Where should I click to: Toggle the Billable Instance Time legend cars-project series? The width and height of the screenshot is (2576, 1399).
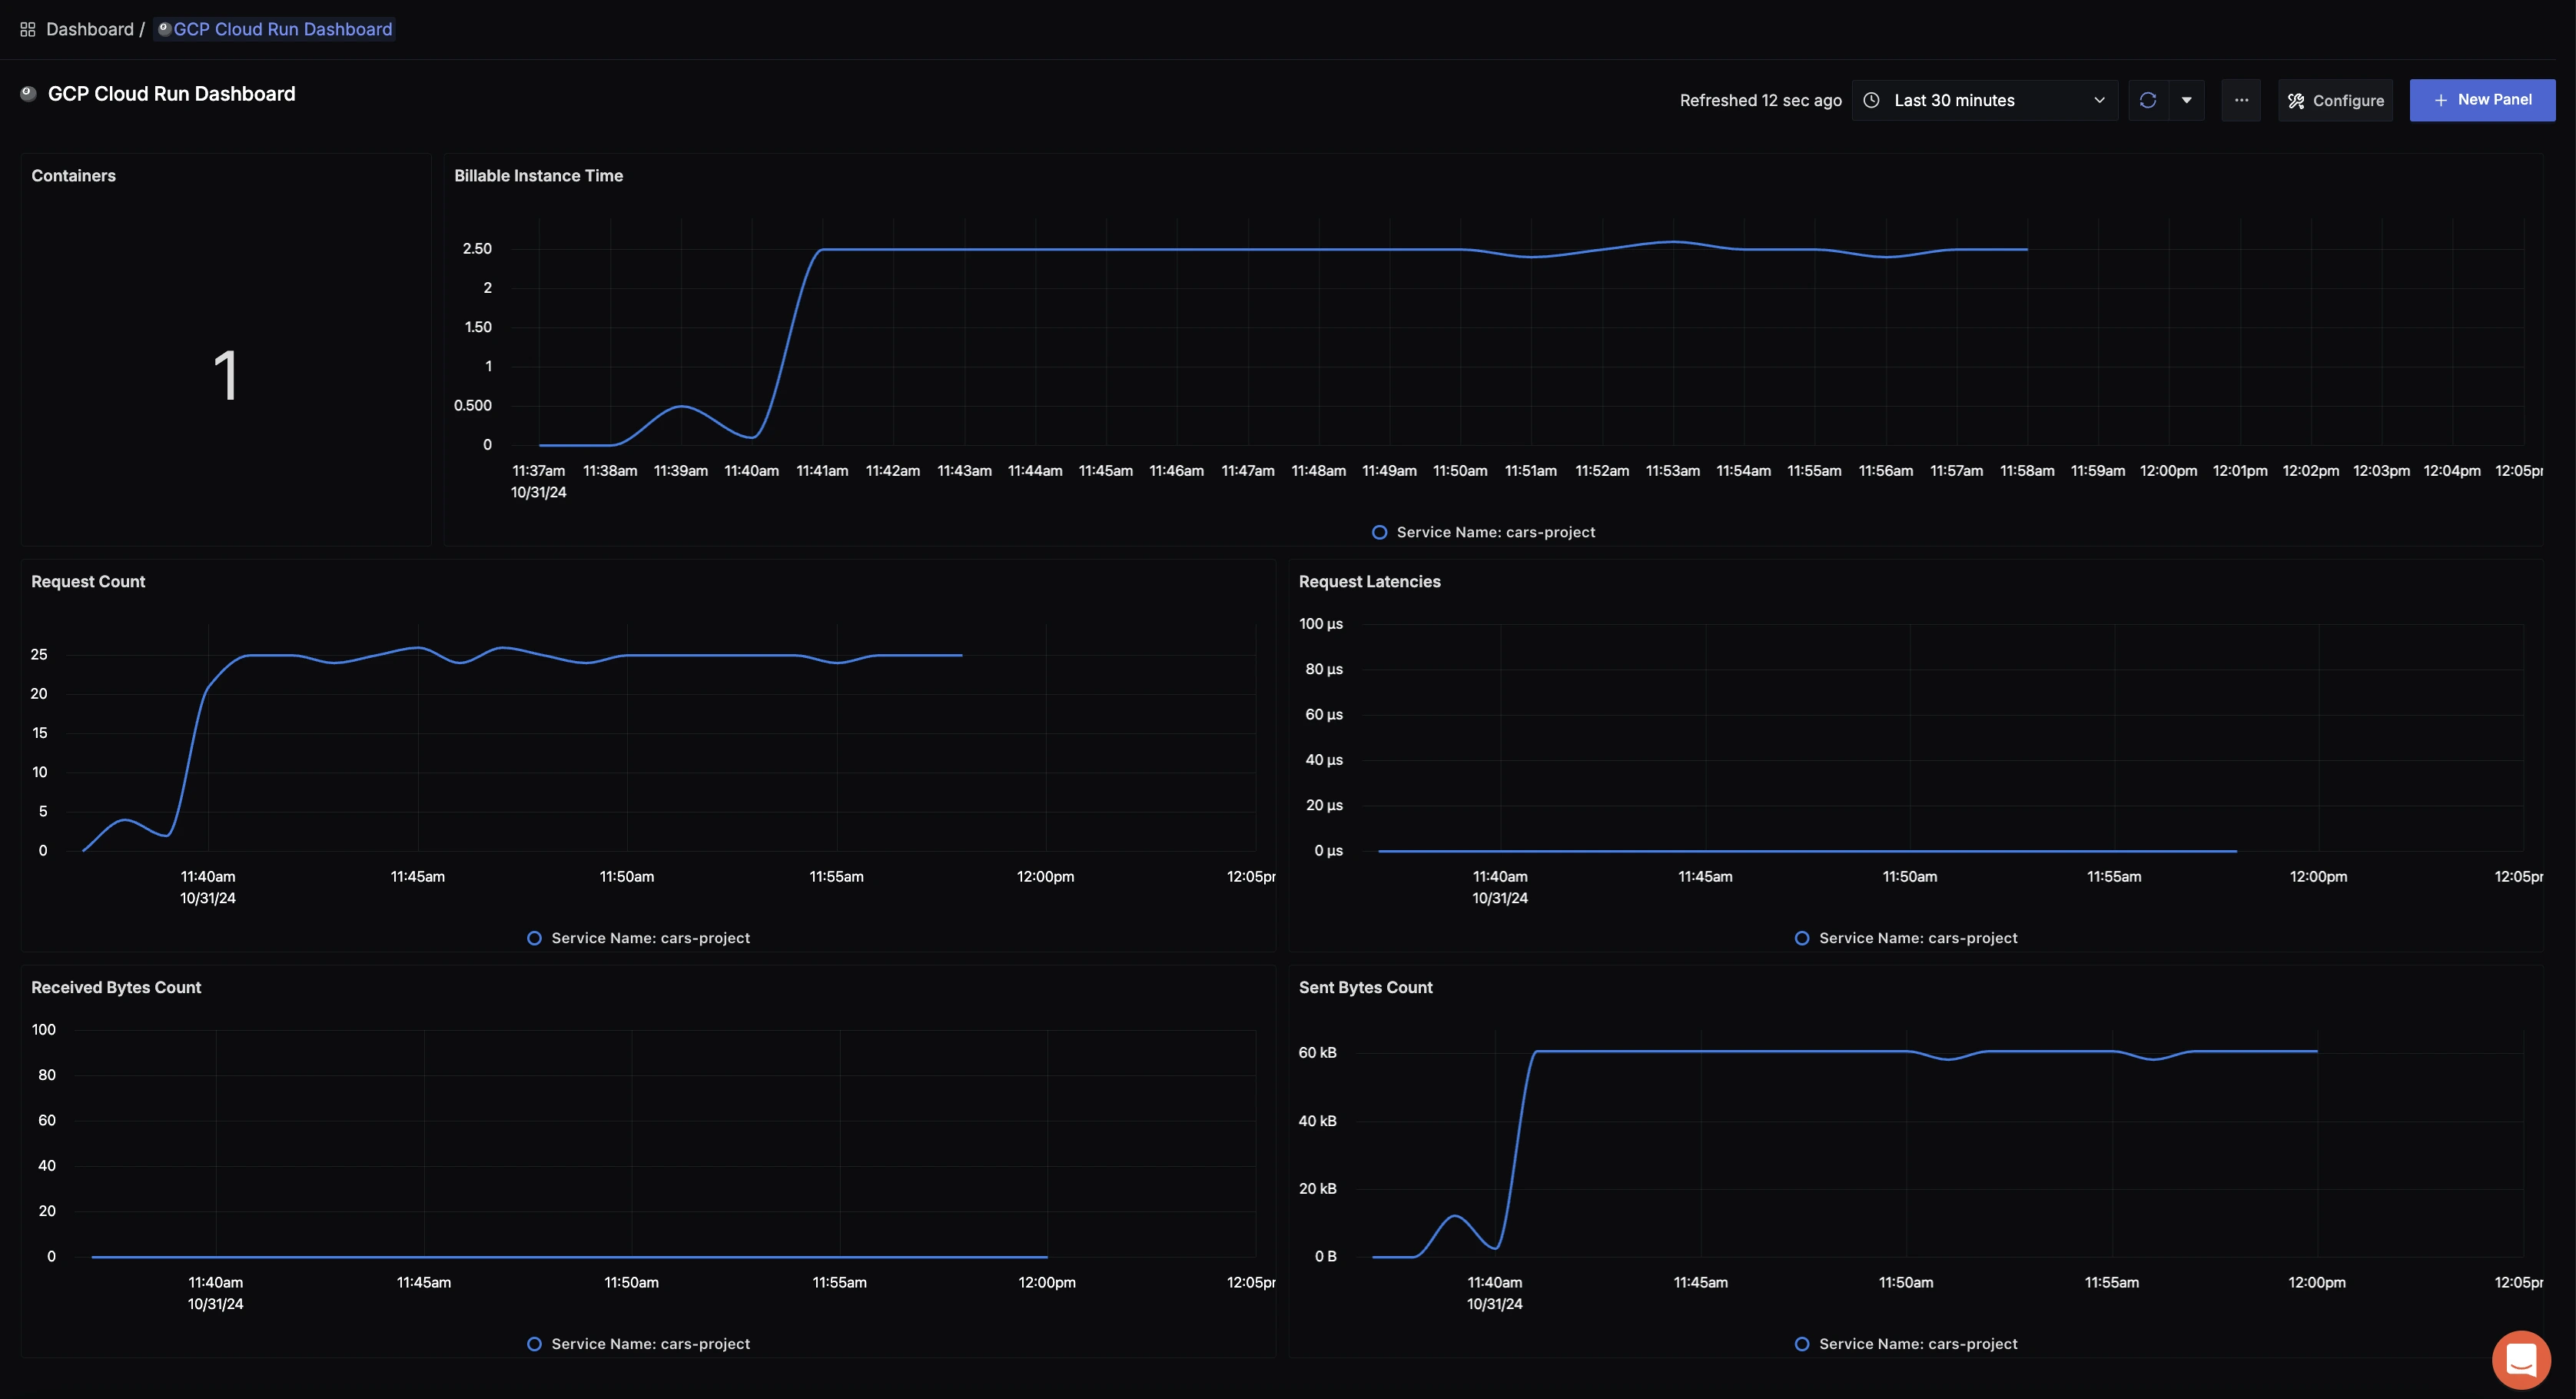(x=1484, y=533)
